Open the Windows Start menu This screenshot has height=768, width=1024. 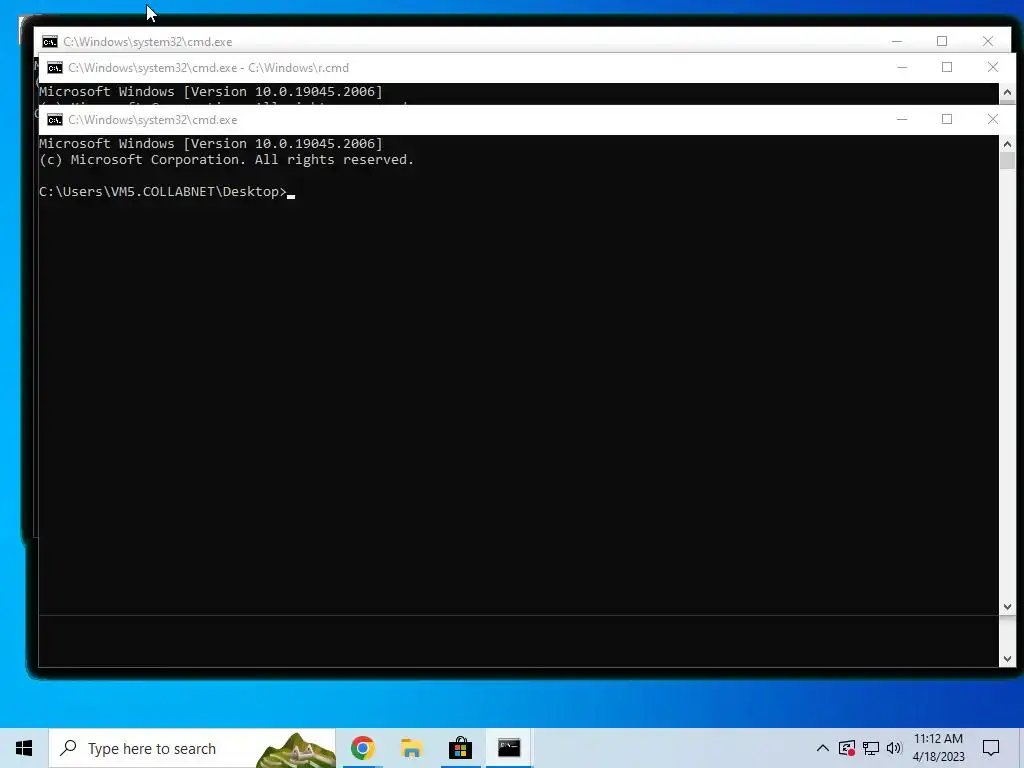coord(24,748)
